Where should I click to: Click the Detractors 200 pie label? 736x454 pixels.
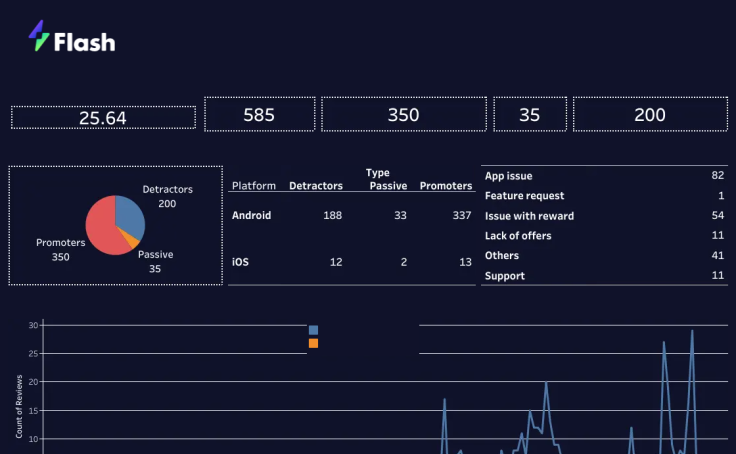(168, 196)
